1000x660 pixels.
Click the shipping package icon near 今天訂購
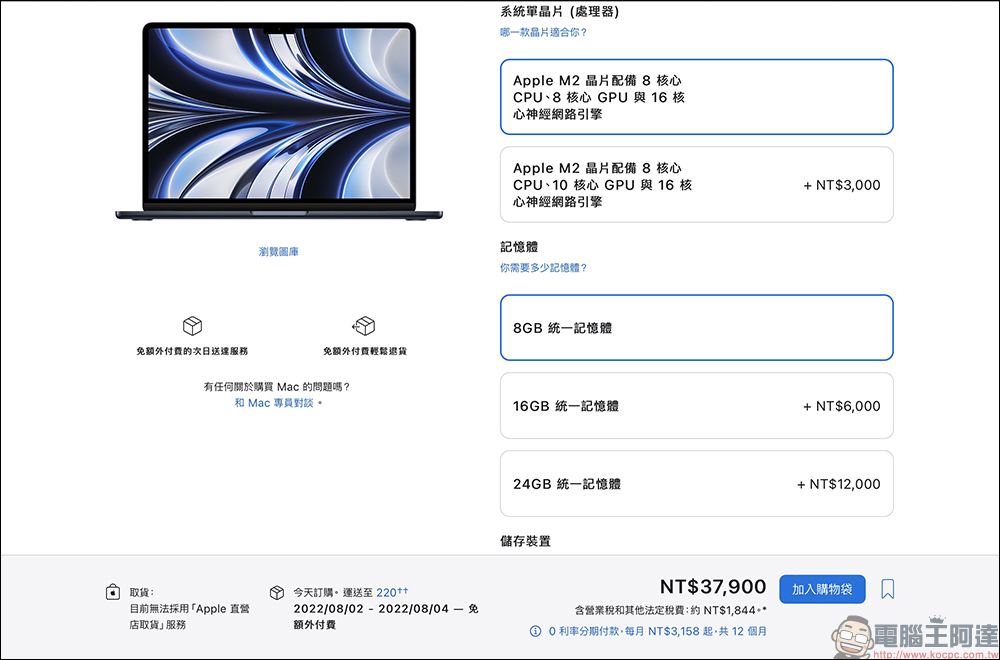pos(277,592)
